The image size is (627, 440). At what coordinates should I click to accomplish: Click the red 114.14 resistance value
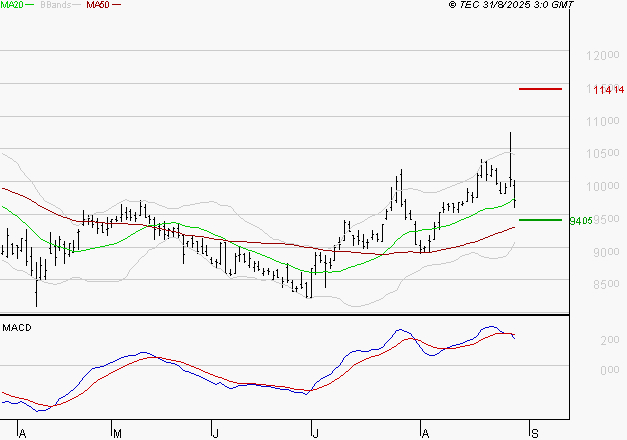[609, 90]
